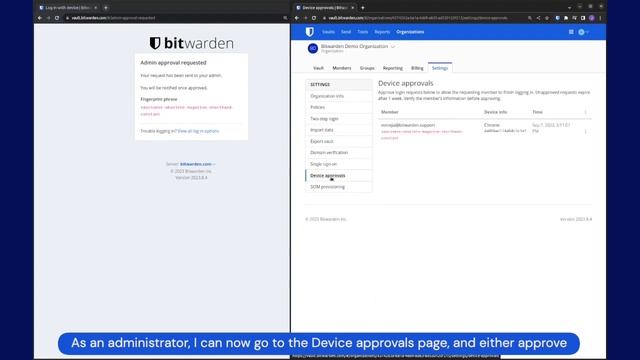Screen dimensions: 640x360
Task: Select Organizations in the blue navbar
Action: 410,32
